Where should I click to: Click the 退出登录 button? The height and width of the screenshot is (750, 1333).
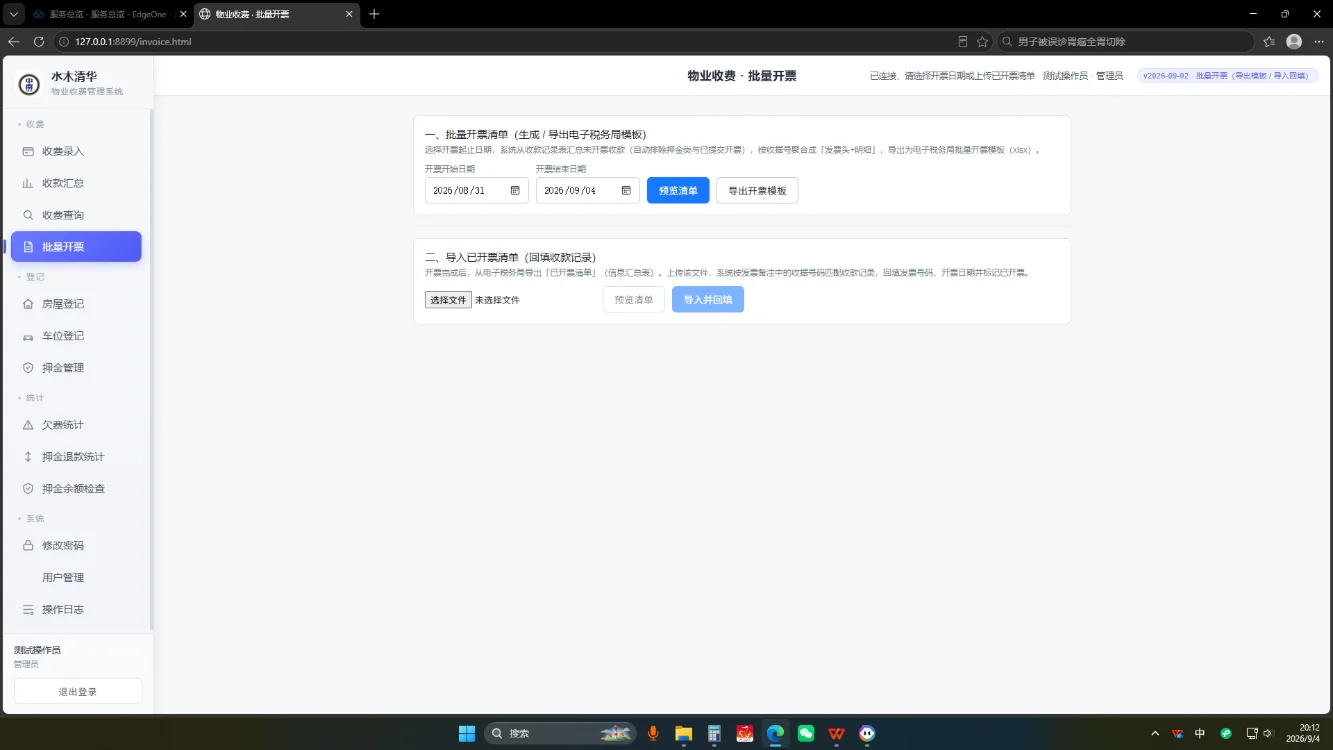click(78, 691)
